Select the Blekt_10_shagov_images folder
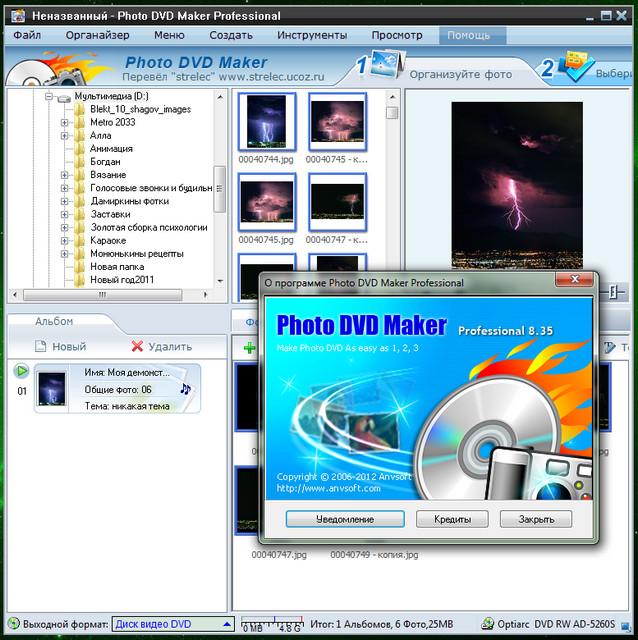 [x=140, y=109]
